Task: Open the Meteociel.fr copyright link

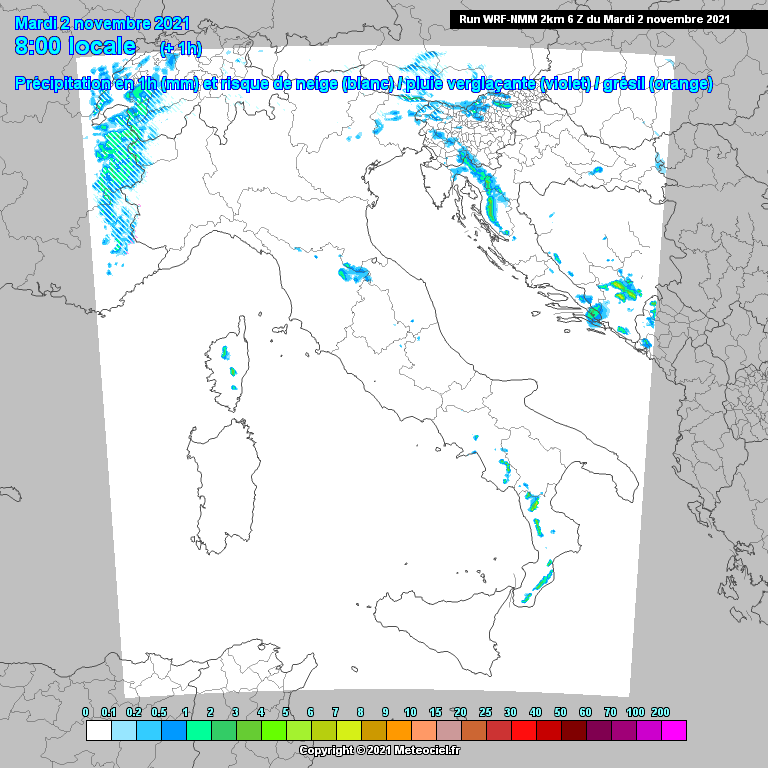Action: click(x=379, y=750)
